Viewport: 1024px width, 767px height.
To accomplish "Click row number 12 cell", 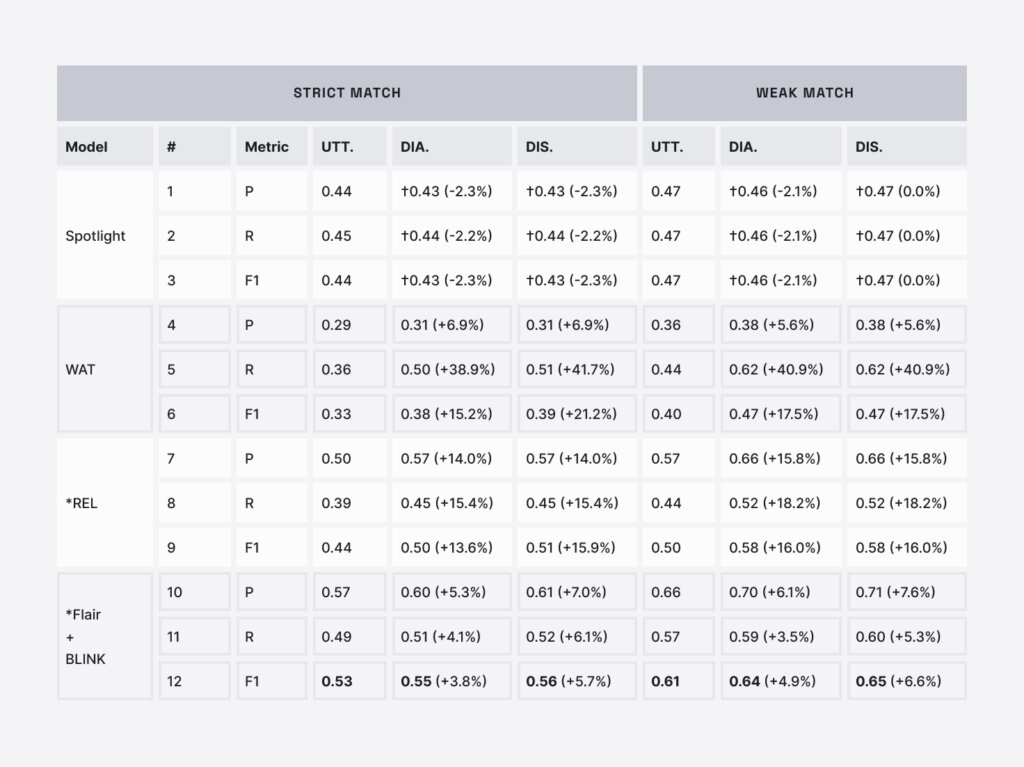I will pyautogui.click(x=194, y=681).
